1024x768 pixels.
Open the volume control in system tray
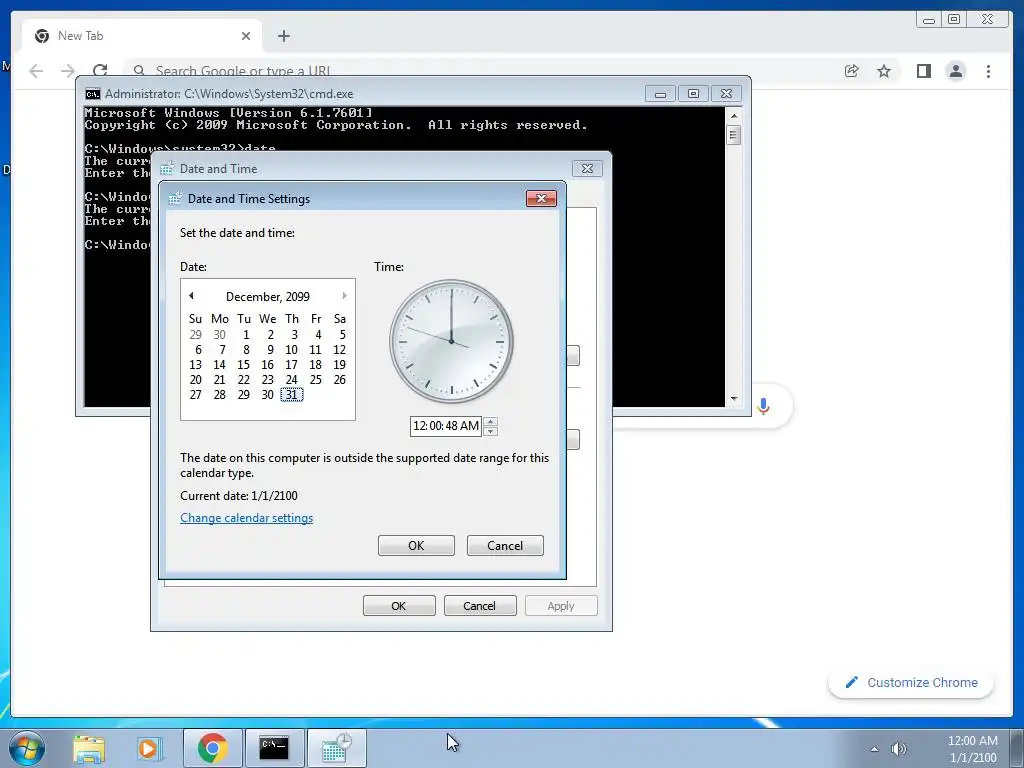coord(899,749)
